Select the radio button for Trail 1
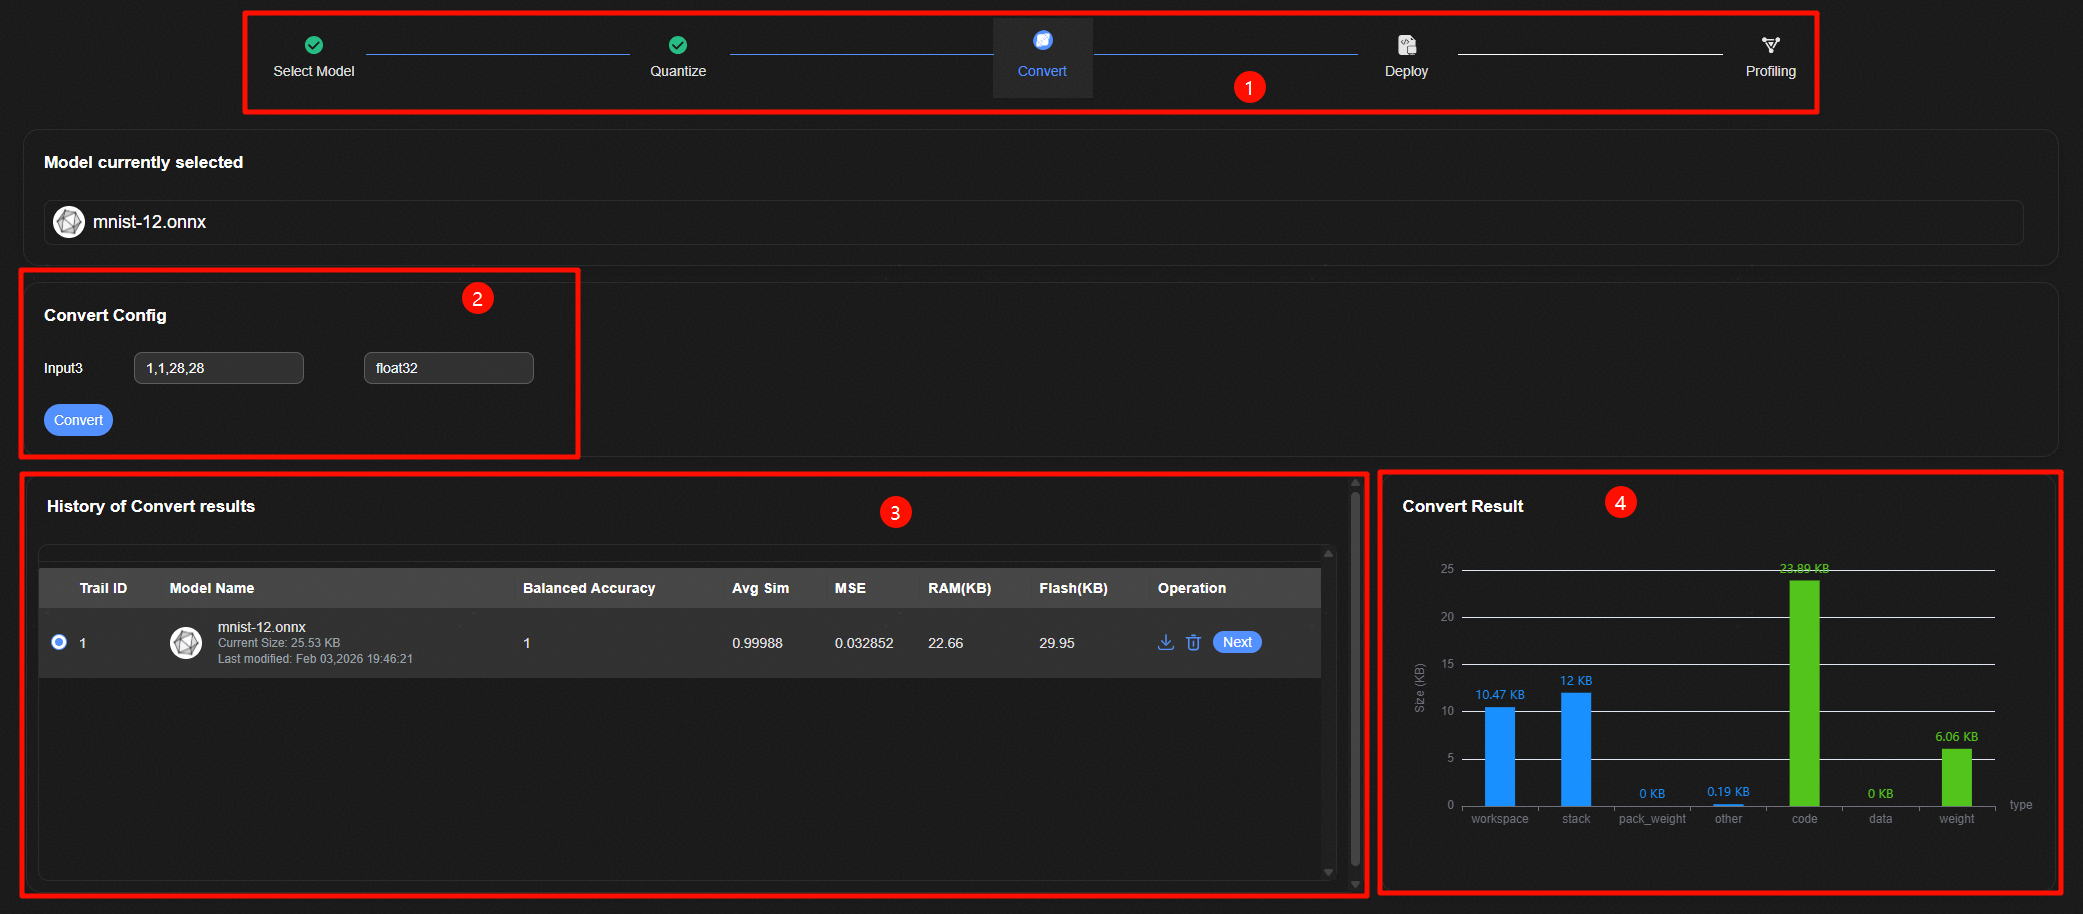The width and height of the screenshot is (2083, 914). (59, 642)
